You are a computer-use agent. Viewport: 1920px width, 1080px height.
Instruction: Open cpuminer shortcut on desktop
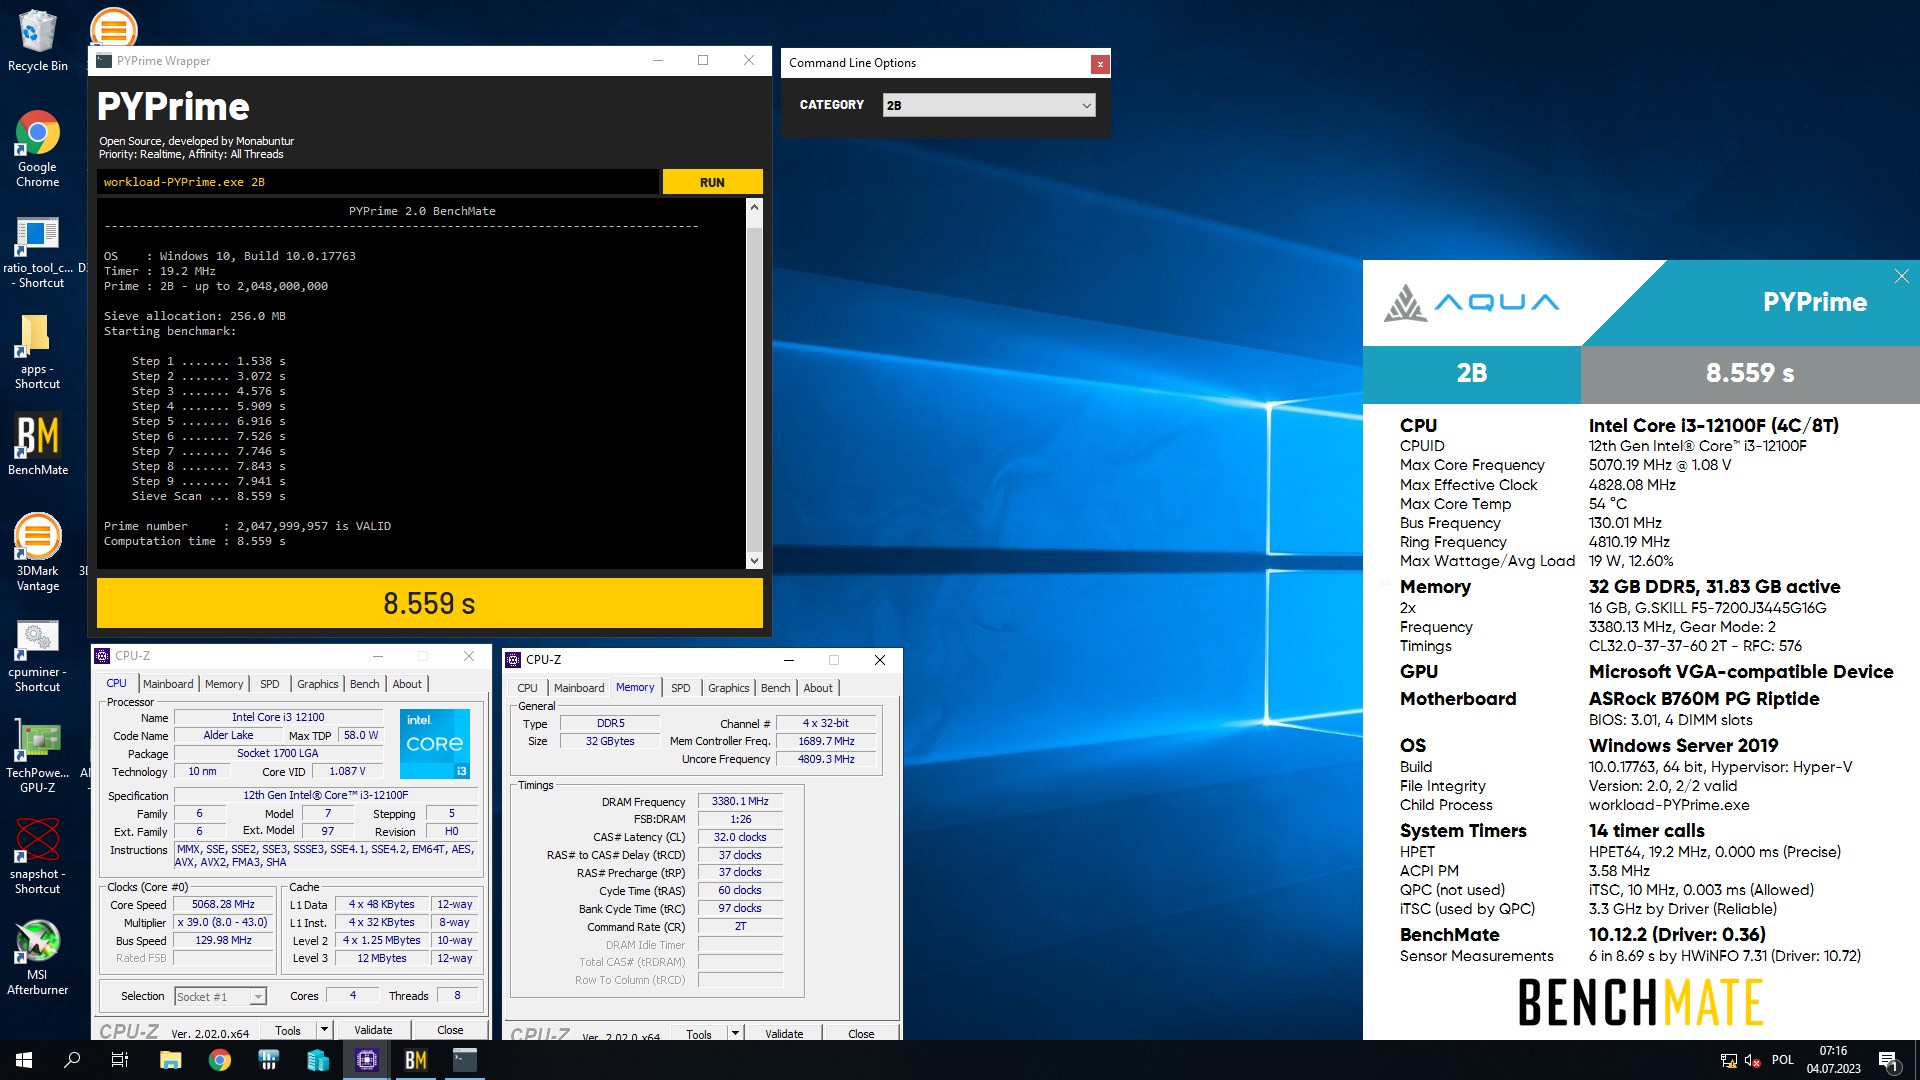pyautogui.click(x=37, y=656)
